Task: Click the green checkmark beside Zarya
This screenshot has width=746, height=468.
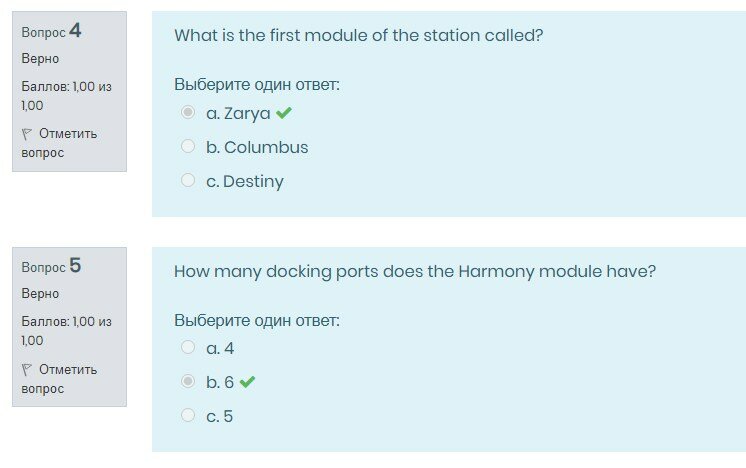Action: [x=284, y=113]
